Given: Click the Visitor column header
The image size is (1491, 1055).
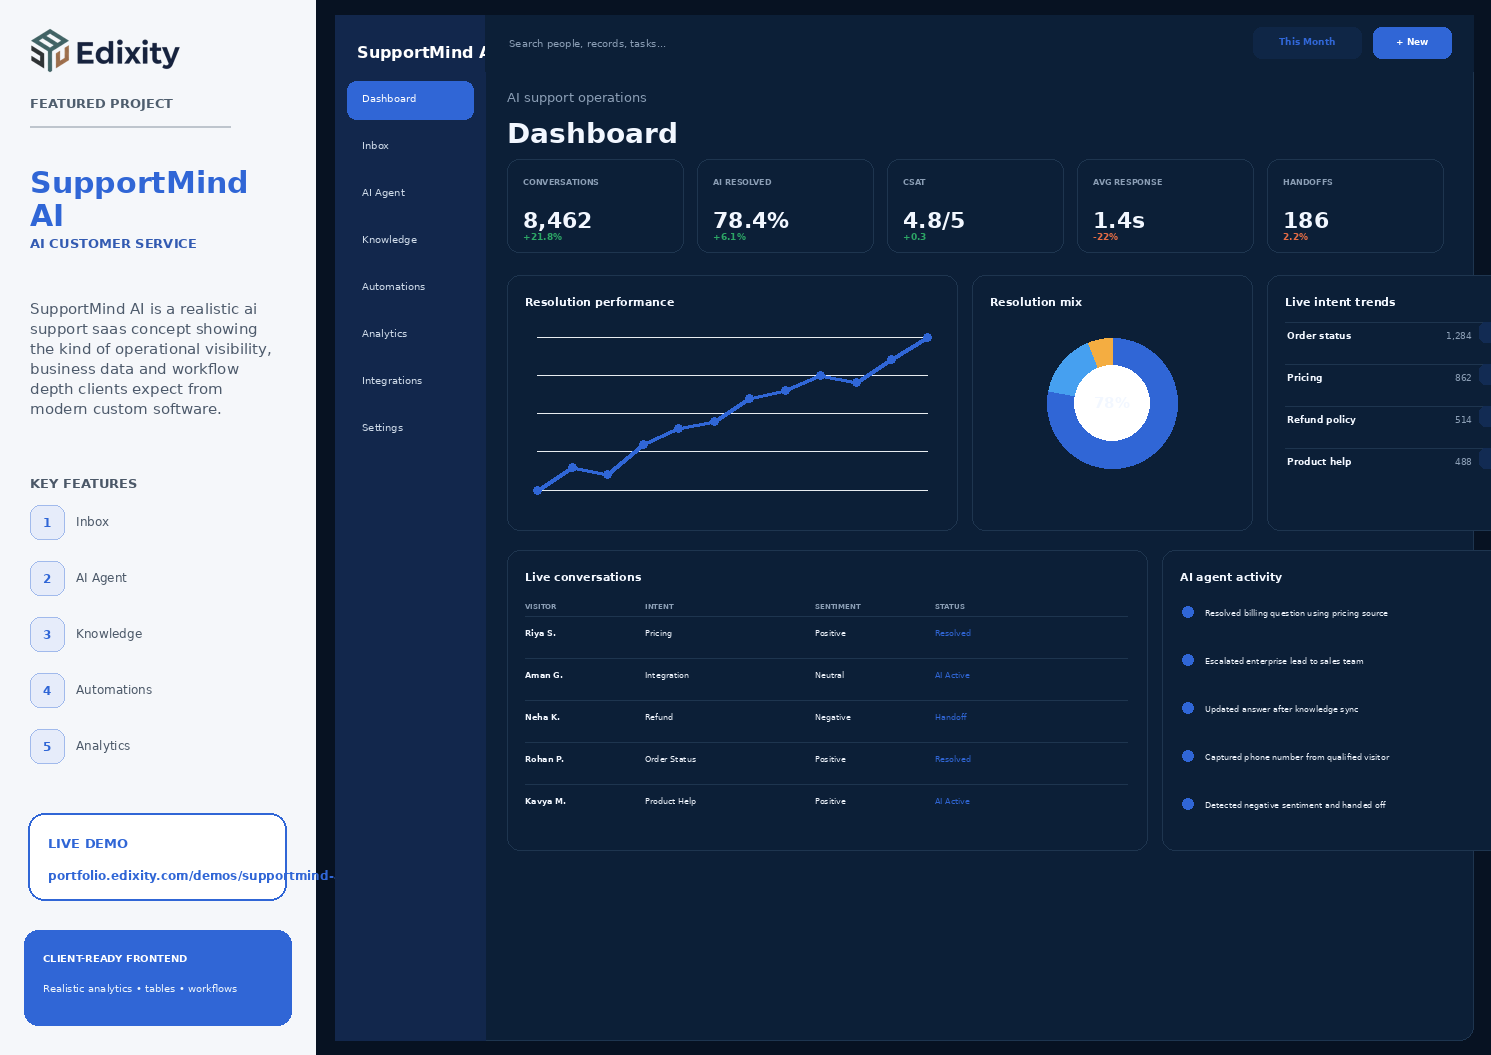Looking at the screenshot, I should coord(540,607).
